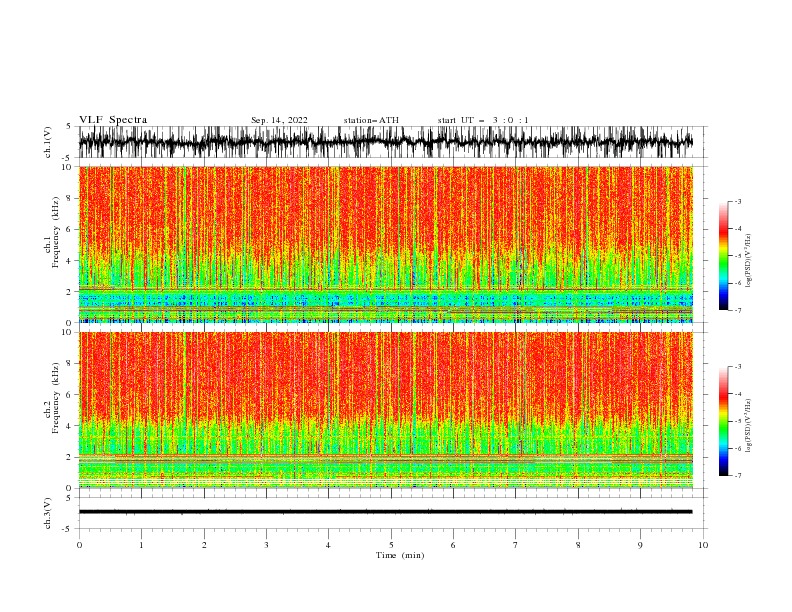Click the "Time (min)" axis title
Screen dimensions: 792x612
(x=400, y=555)
